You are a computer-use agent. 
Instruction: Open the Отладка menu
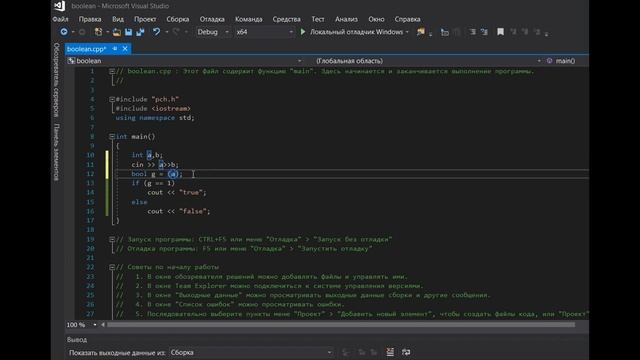coord(212,19)
